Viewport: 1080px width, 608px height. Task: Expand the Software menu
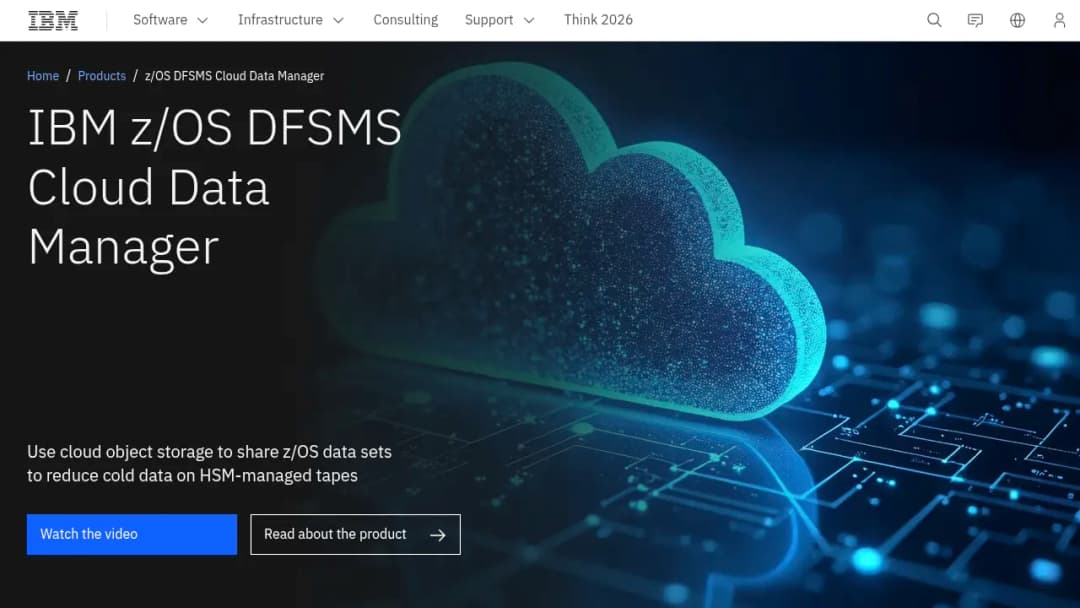[170, 20]
